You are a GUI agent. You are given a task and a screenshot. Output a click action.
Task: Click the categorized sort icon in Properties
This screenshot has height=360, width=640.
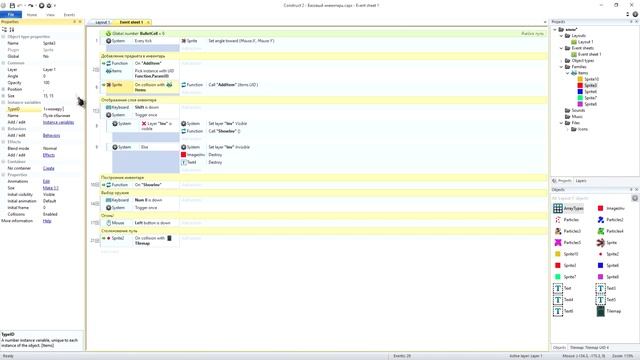tap(4, 29)
